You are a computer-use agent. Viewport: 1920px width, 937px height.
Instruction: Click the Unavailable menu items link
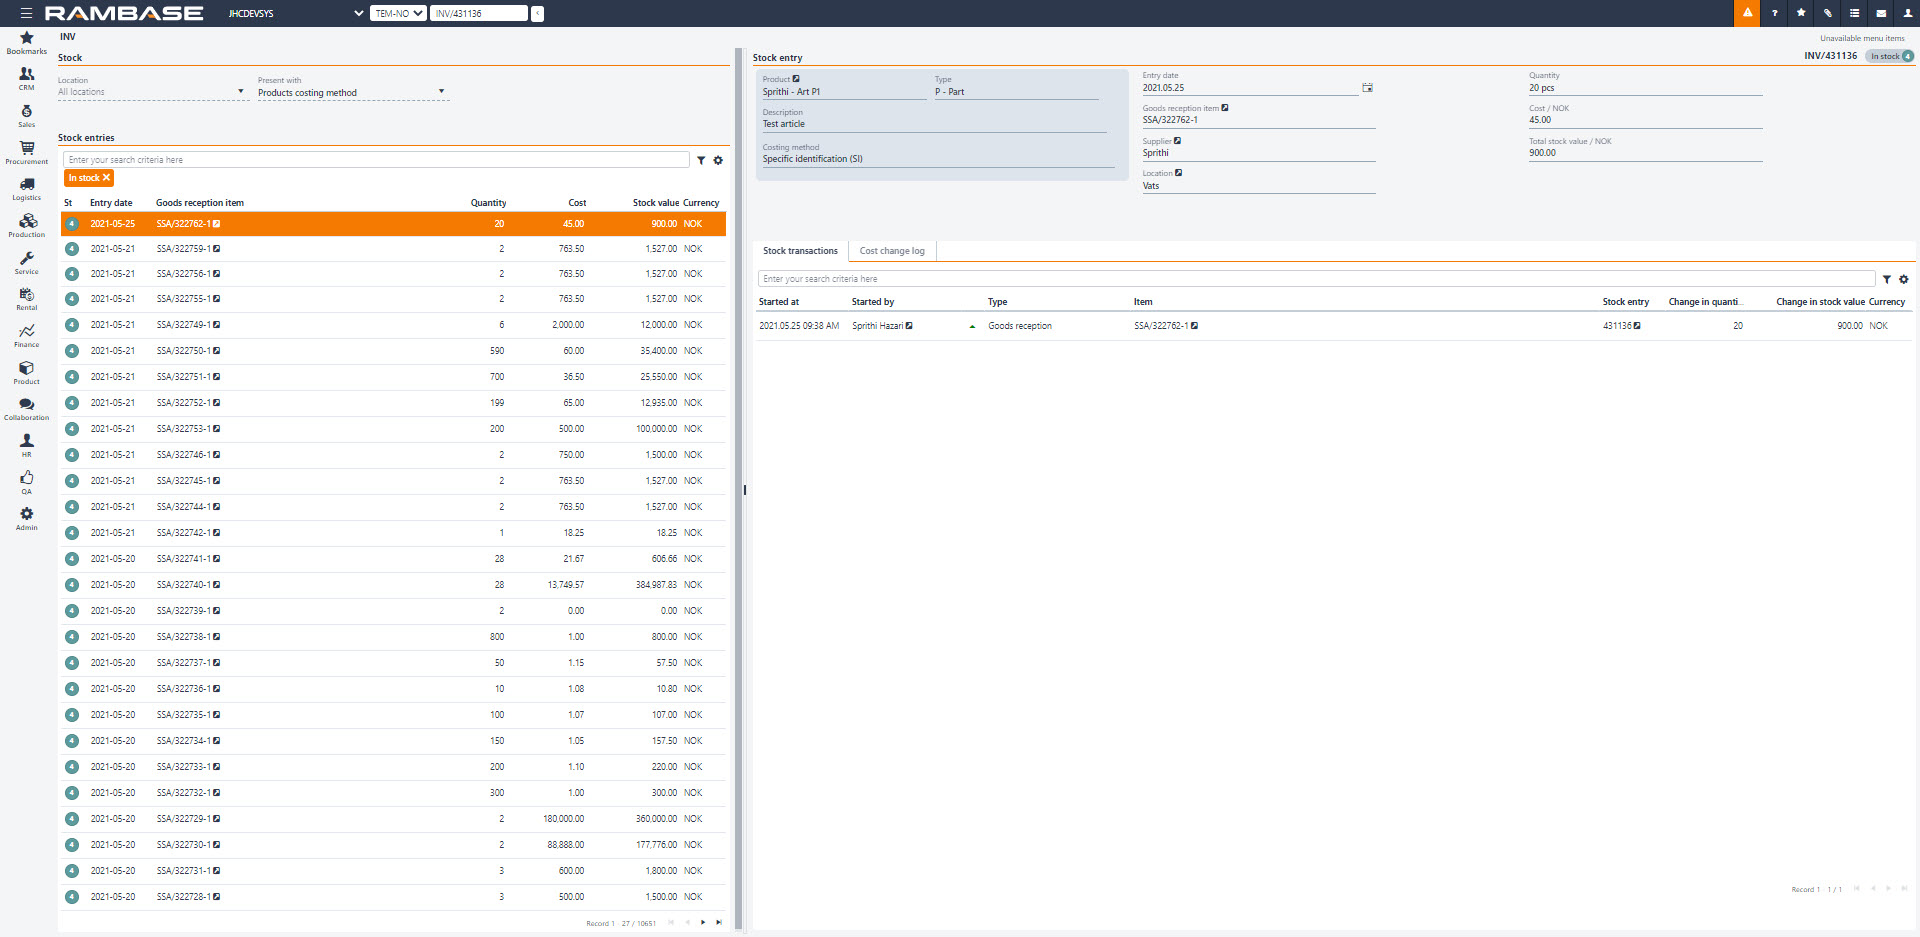[x=1862, y=38]
